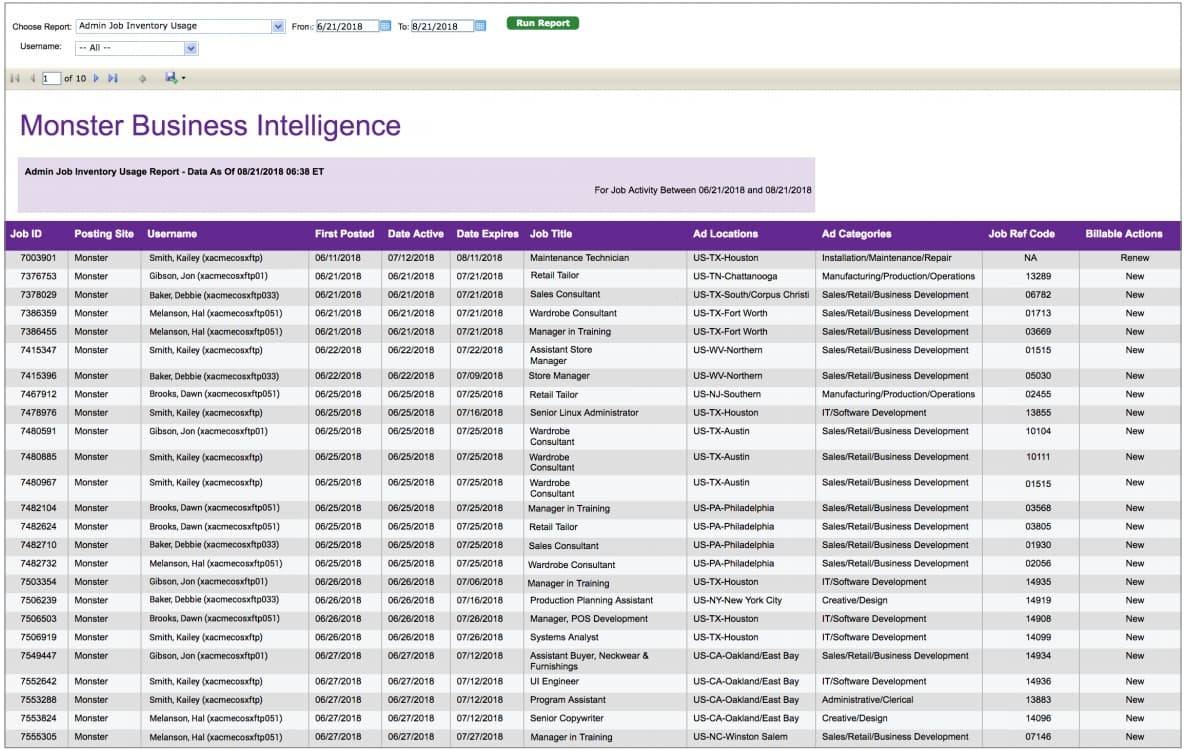The image size is (1187, 751).
Task: Click Assistant Buyer, Neckwear & Furnishings title
Action: (589, 661)
